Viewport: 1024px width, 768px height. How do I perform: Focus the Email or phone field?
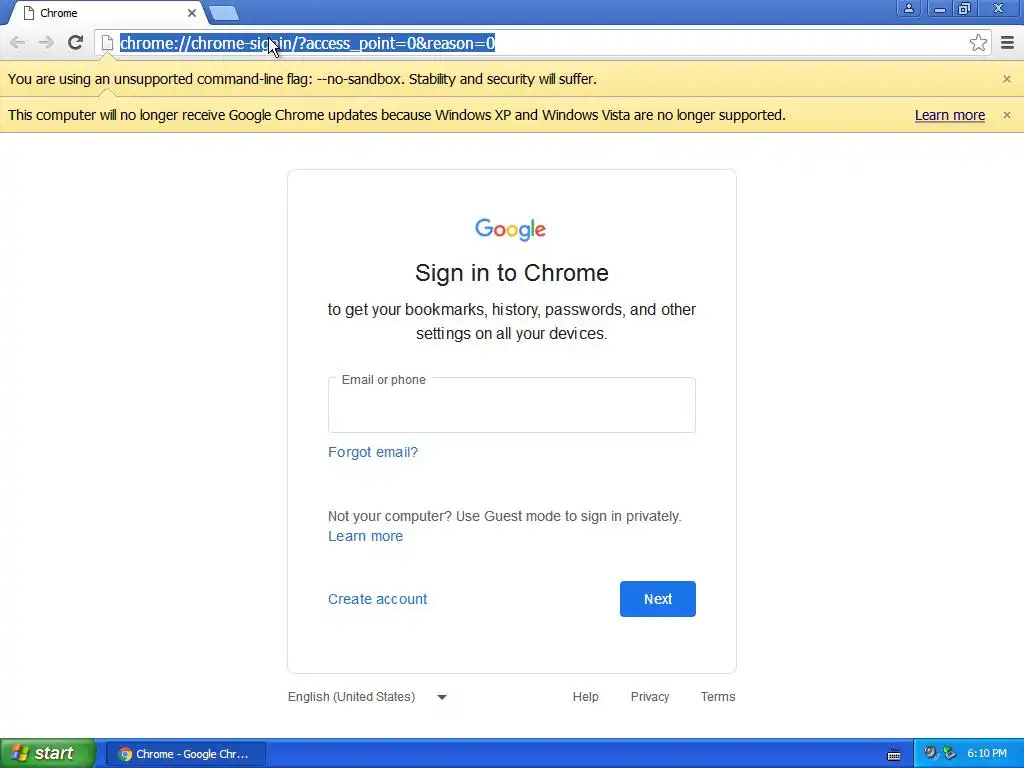click(x=511, y=405)
